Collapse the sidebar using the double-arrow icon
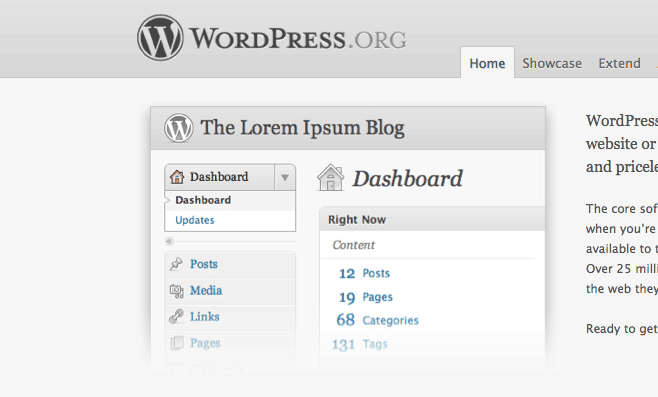 pyautogui.click(x=169, y=241)
